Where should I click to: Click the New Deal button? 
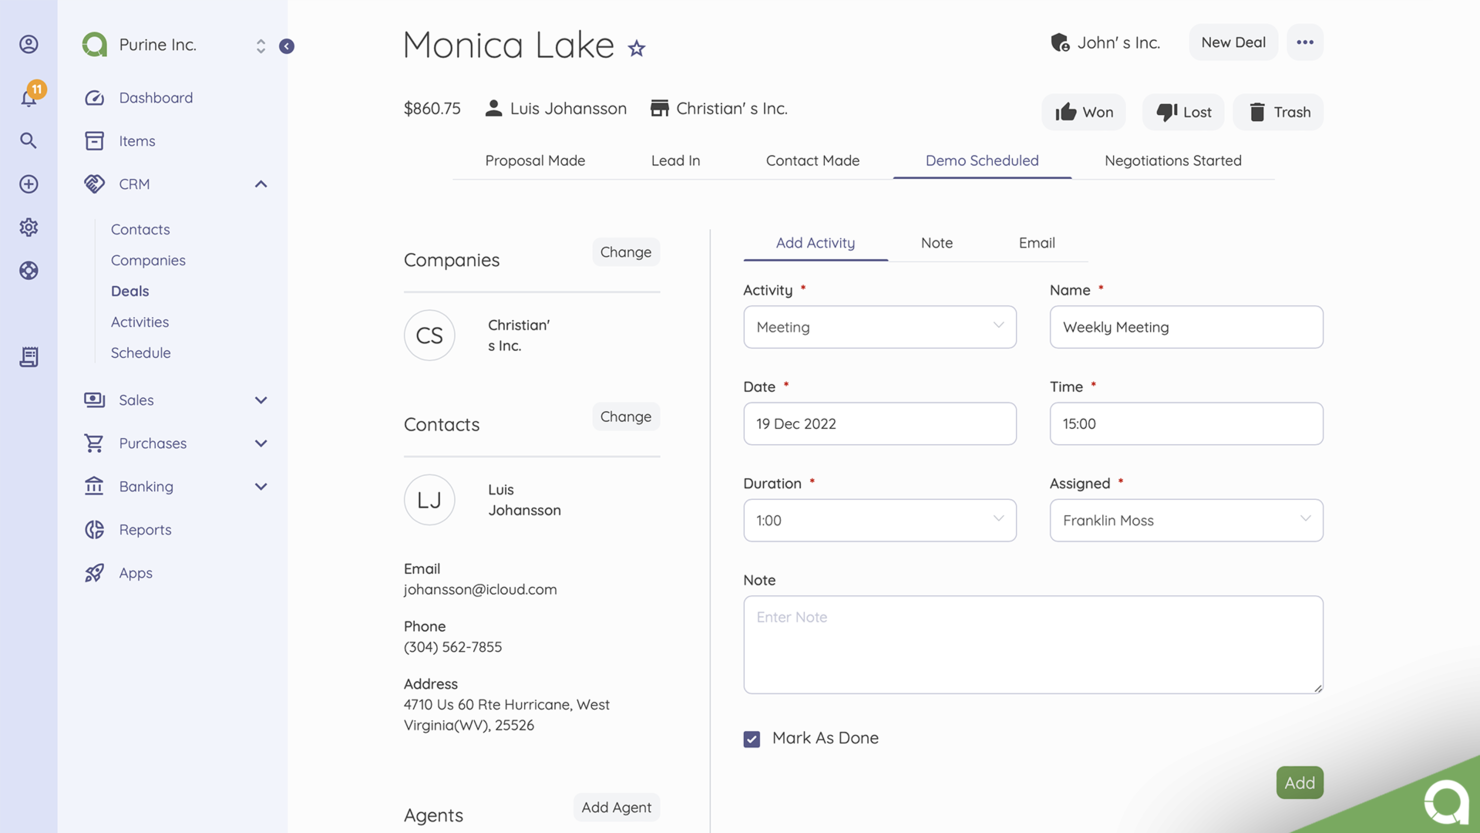(1233, 42)
